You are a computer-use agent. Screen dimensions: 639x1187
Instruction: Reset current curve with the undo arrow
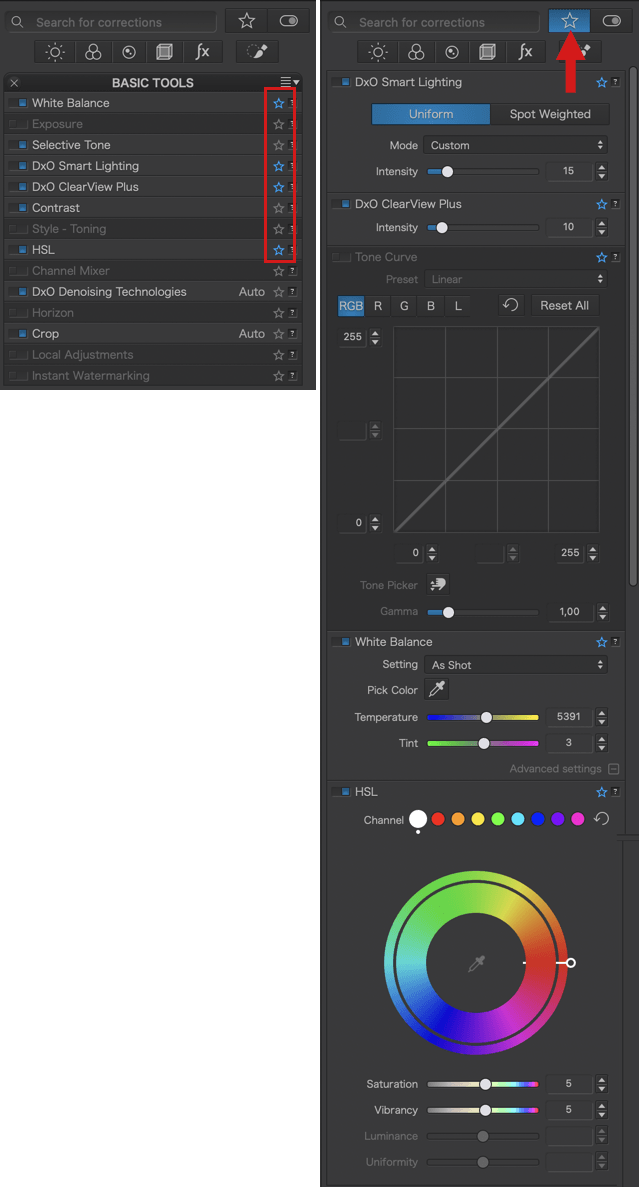511,305
